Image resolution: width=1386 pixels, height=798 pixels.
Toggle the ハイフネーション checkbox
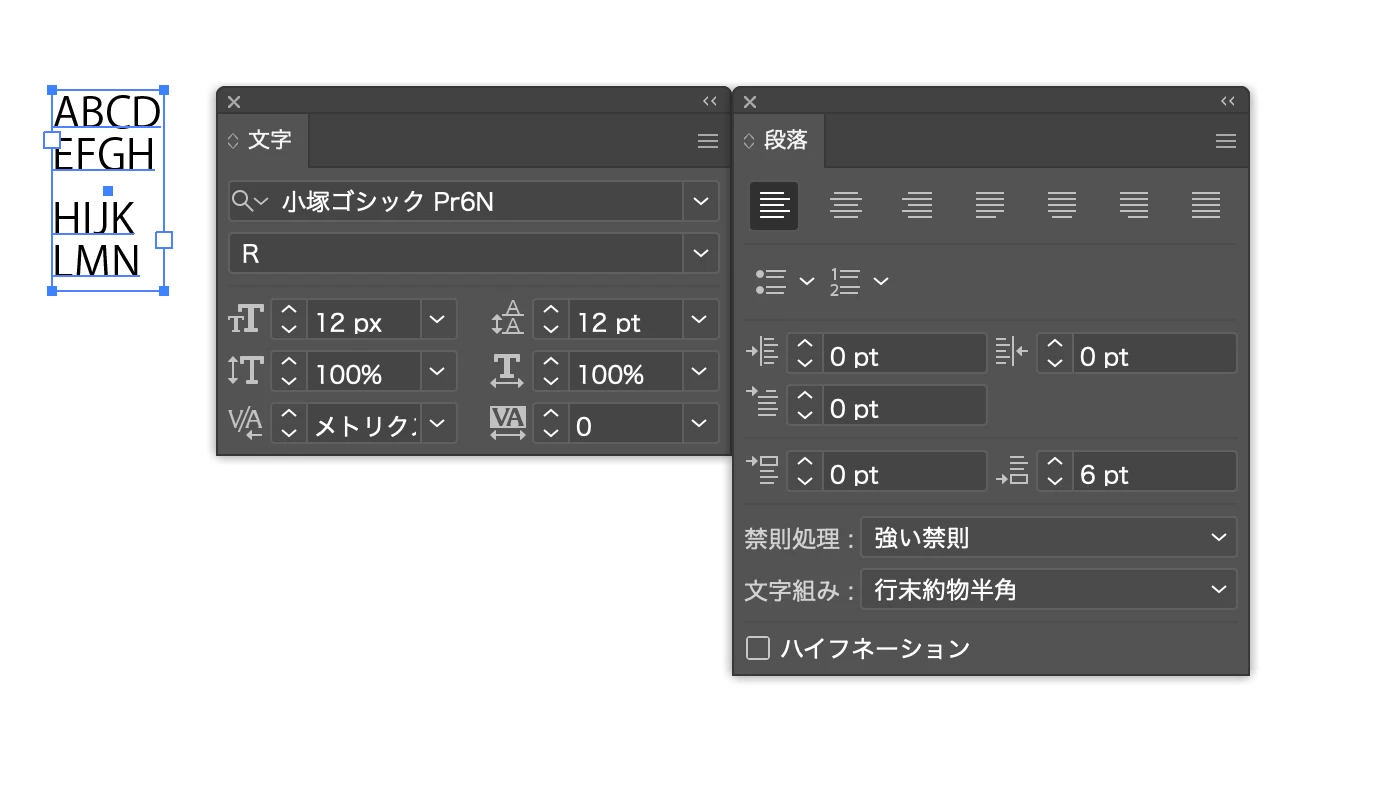click(x=758, y=648)
